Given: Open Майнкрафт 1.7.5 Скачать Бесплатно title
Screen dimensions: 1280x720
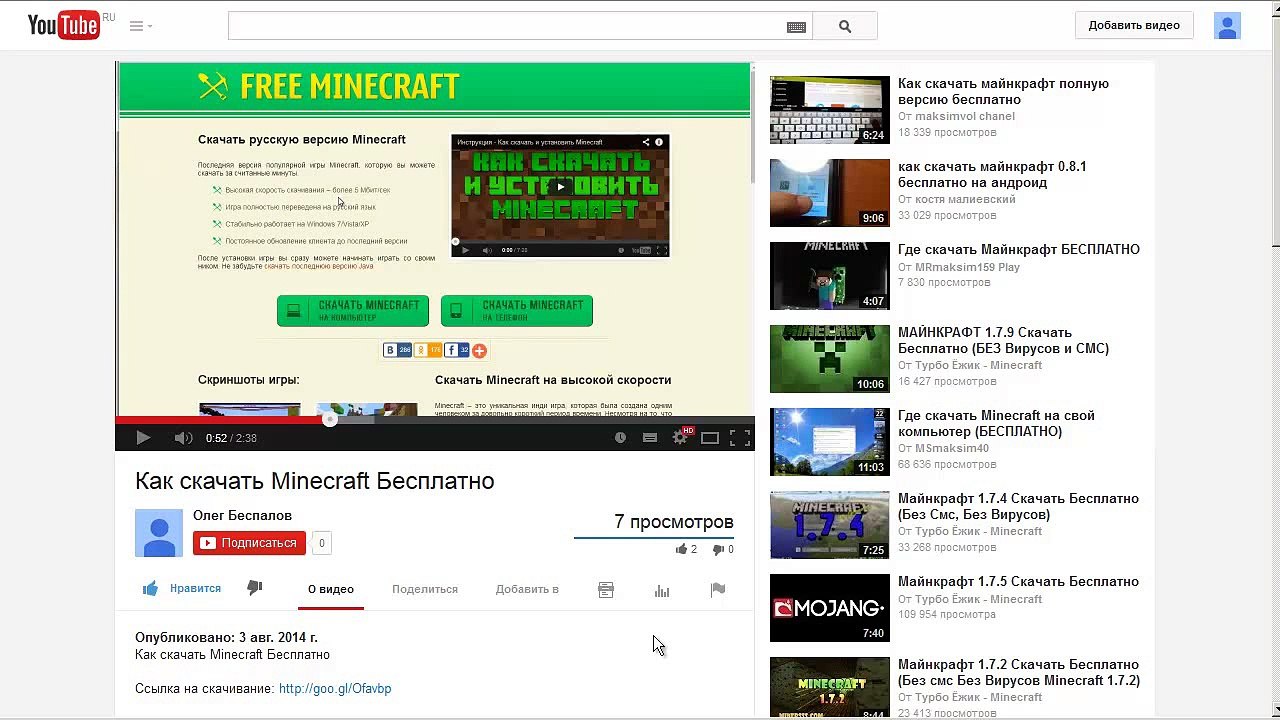Looking at the screenshot, I should (1018, 582).
